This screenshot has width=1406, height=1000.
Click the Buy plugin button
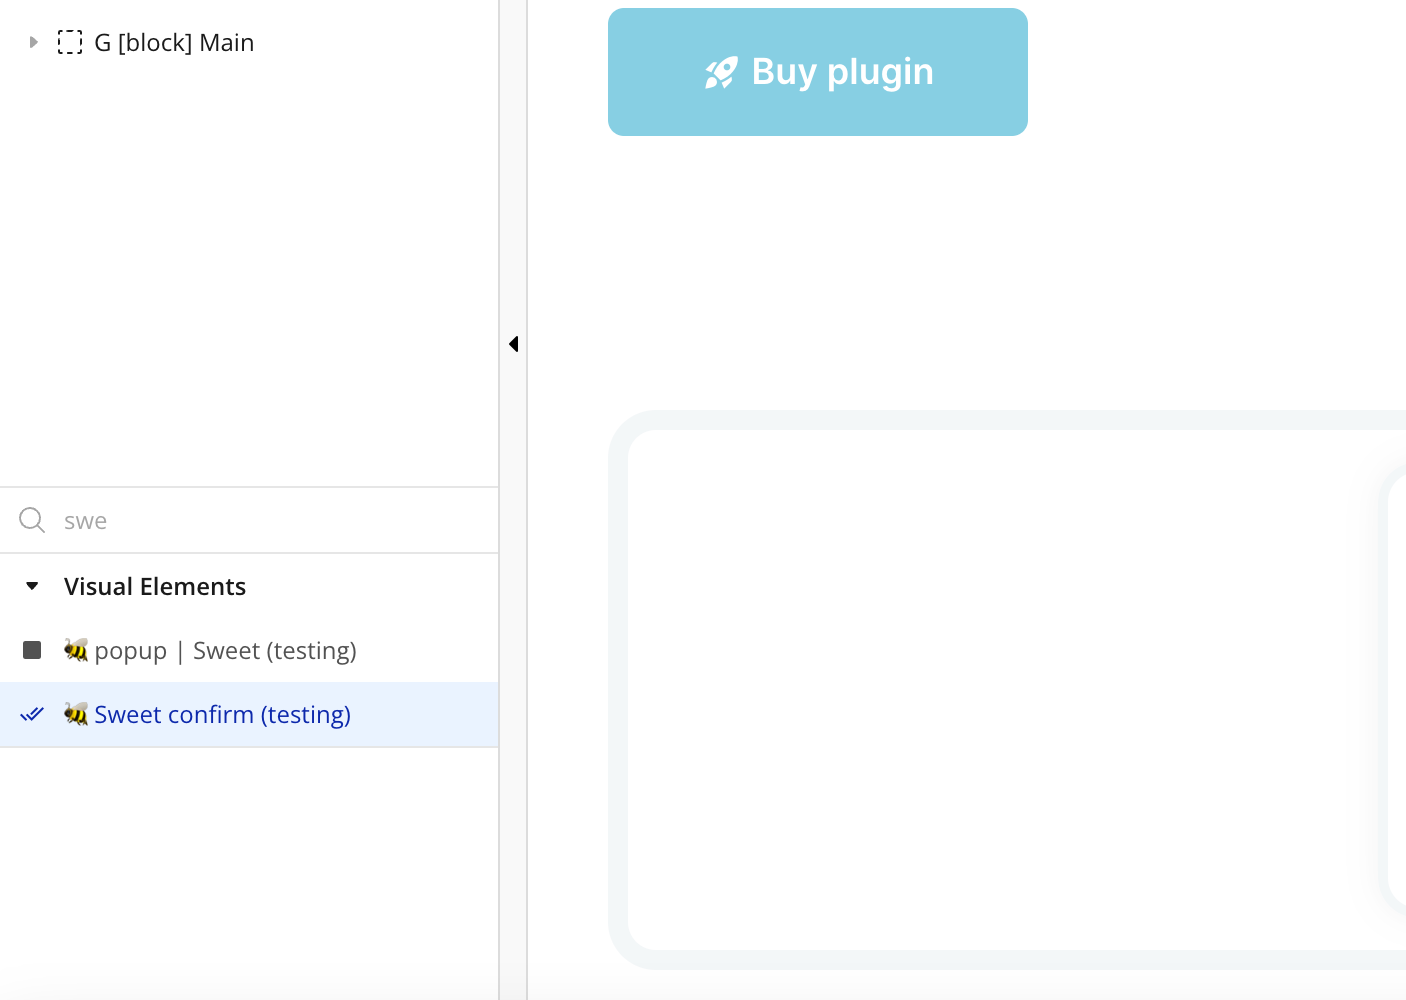pyautogui.click(x=818, y=72)
